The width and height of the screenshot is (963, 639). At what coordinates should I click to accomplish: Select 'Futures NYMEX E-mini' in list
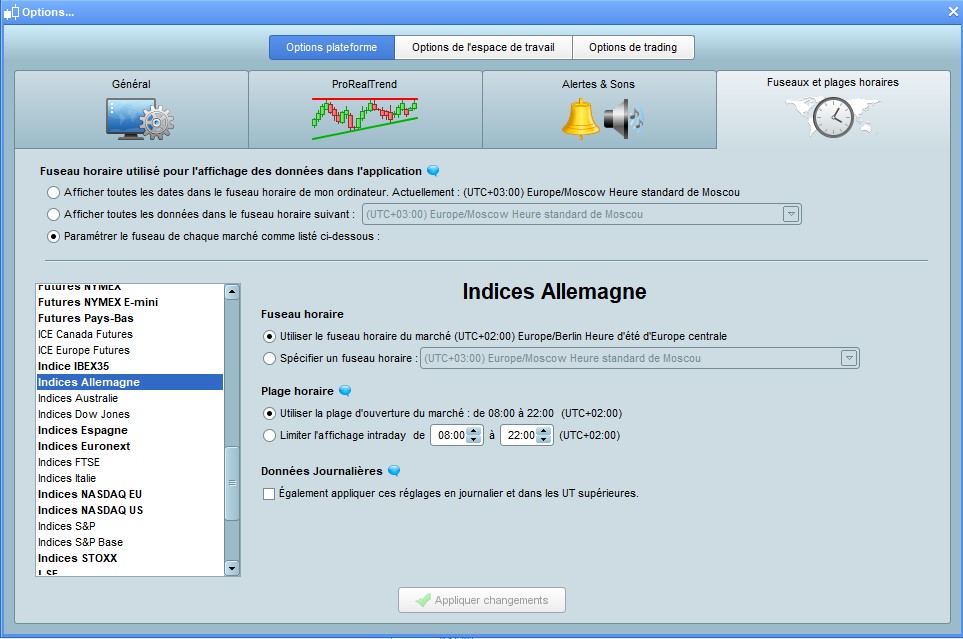click(x=130, y=302)
